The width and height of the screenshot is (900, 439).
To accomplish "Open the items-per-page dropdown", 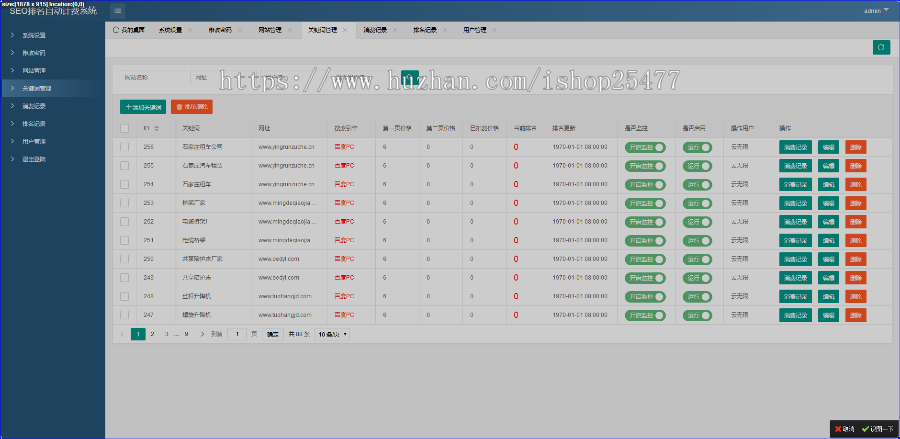I will pos(333,333).
